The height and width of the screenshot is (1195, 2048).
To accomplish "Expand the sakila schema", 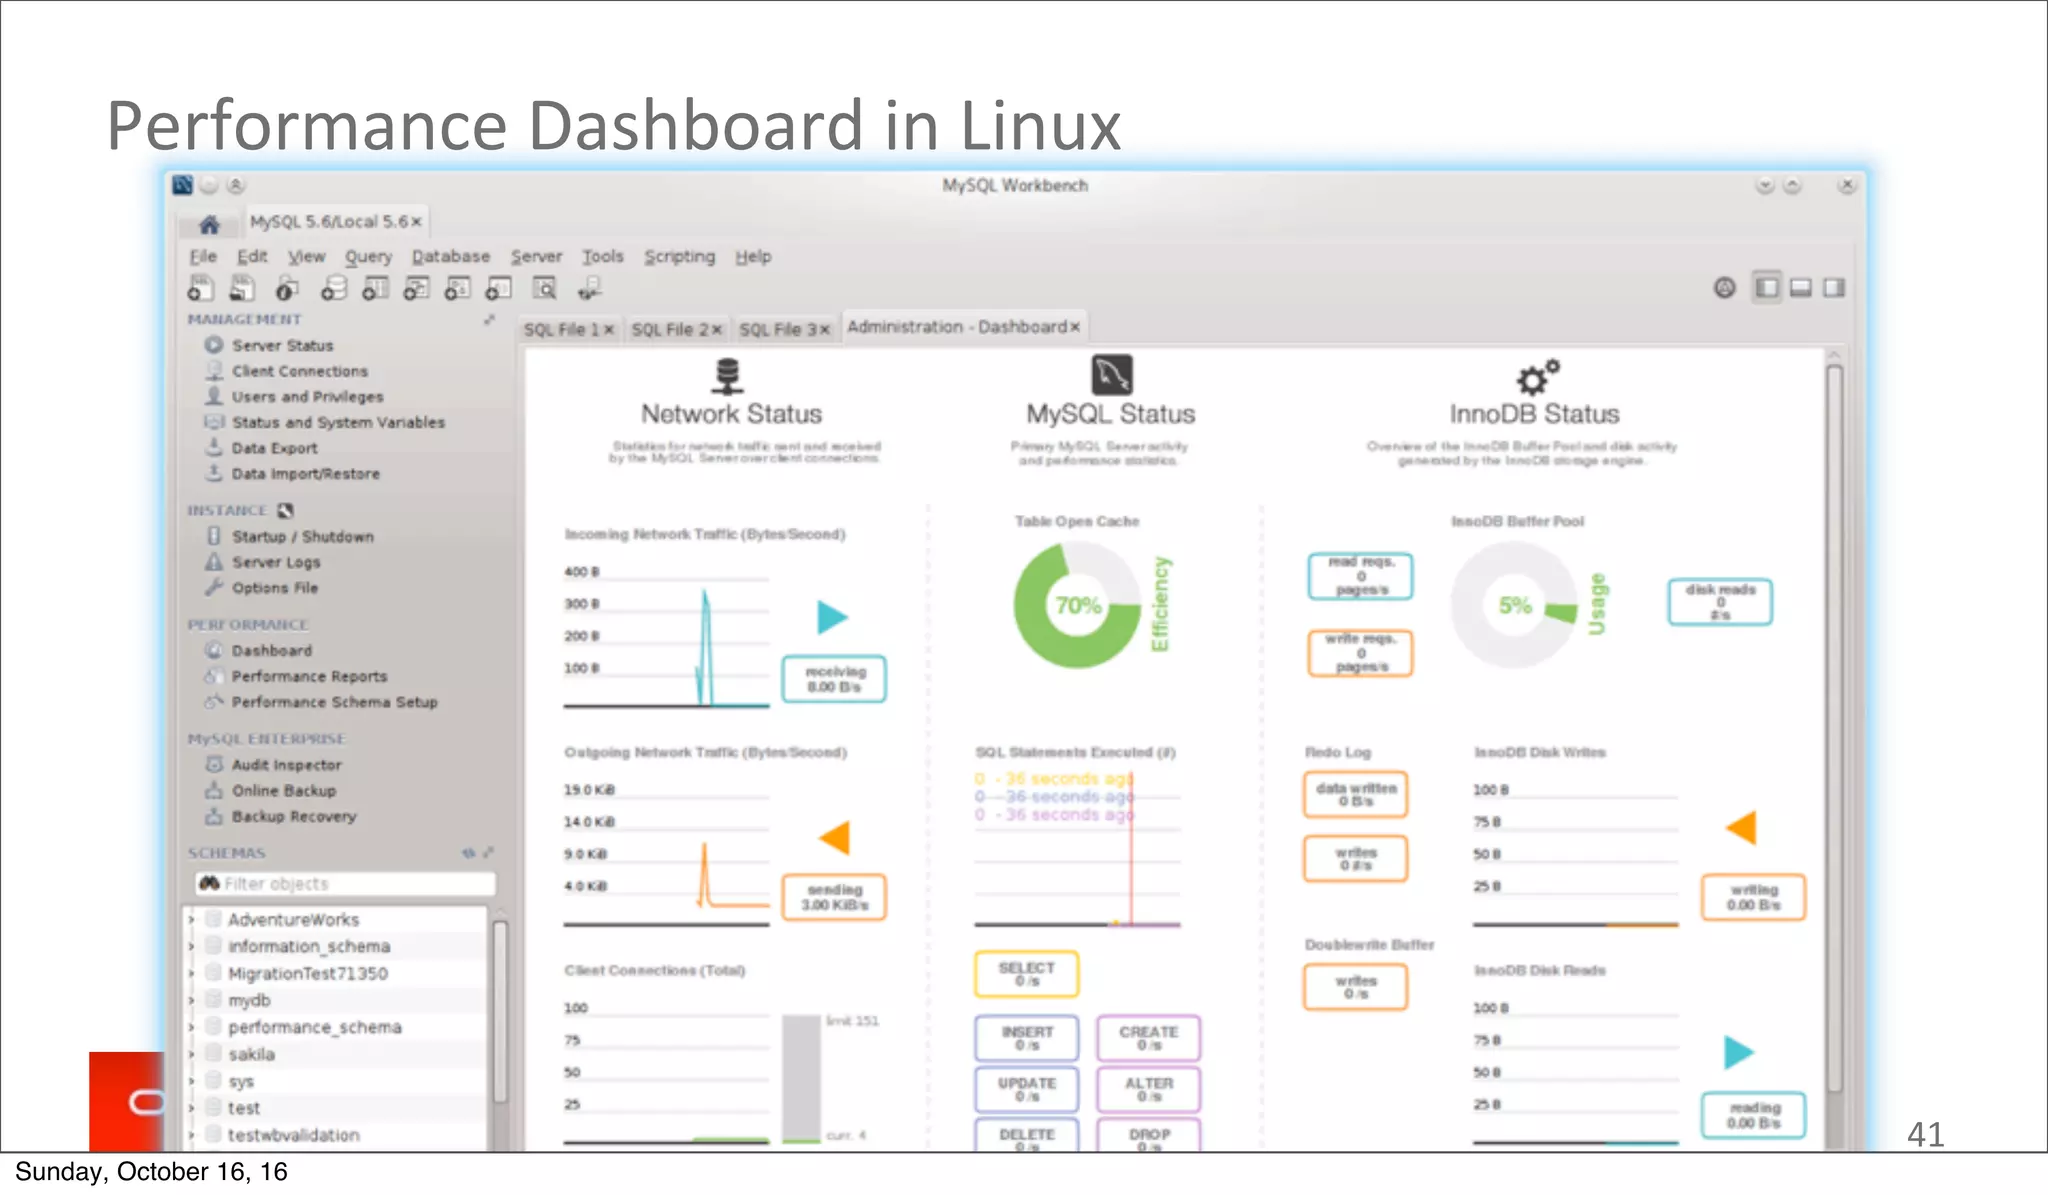I will pyautogui.click(x=191, y=1055).
